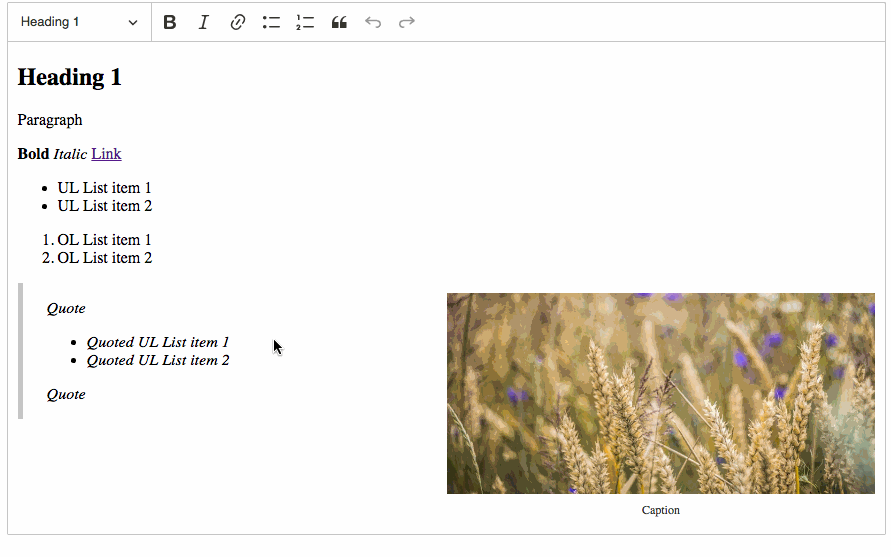
Task: Undo the last action
Action: tap(373, 22)
